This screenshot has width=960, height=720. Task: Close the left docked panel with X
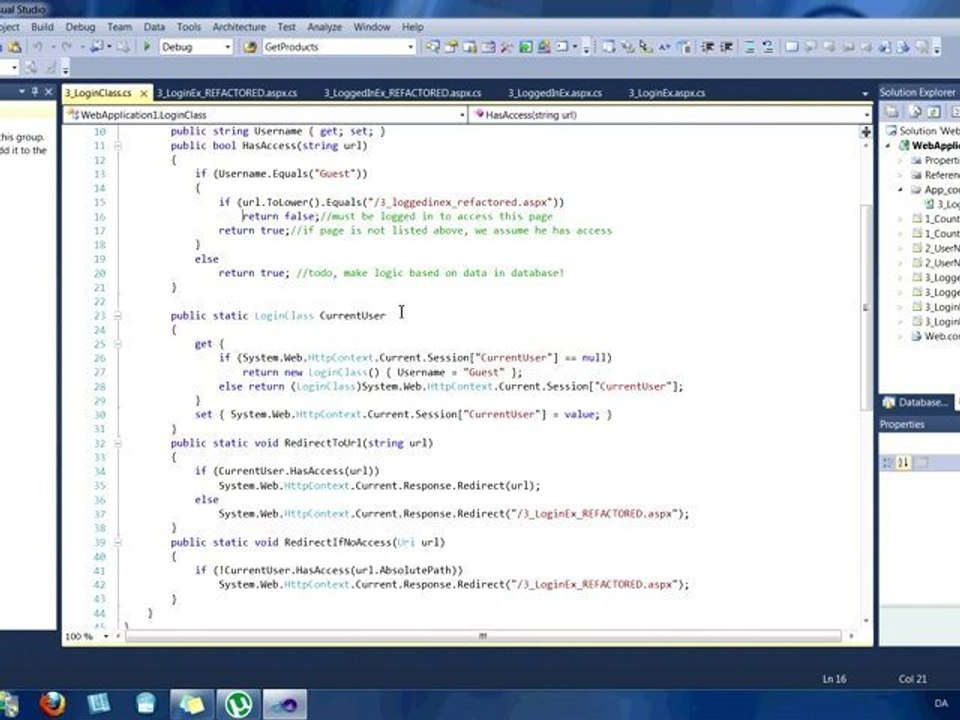(48, 91)
